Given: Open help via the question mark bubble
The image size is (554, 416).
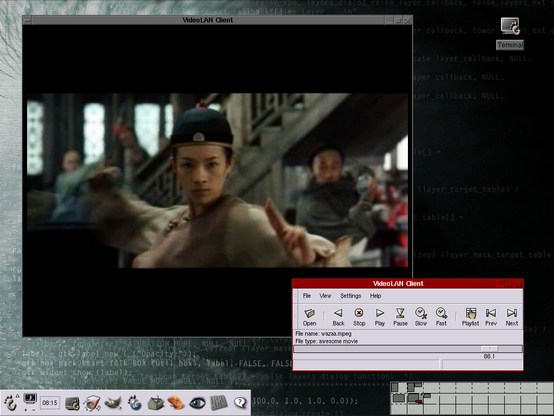Looking at the screenshot, I should tap(240, 403).
